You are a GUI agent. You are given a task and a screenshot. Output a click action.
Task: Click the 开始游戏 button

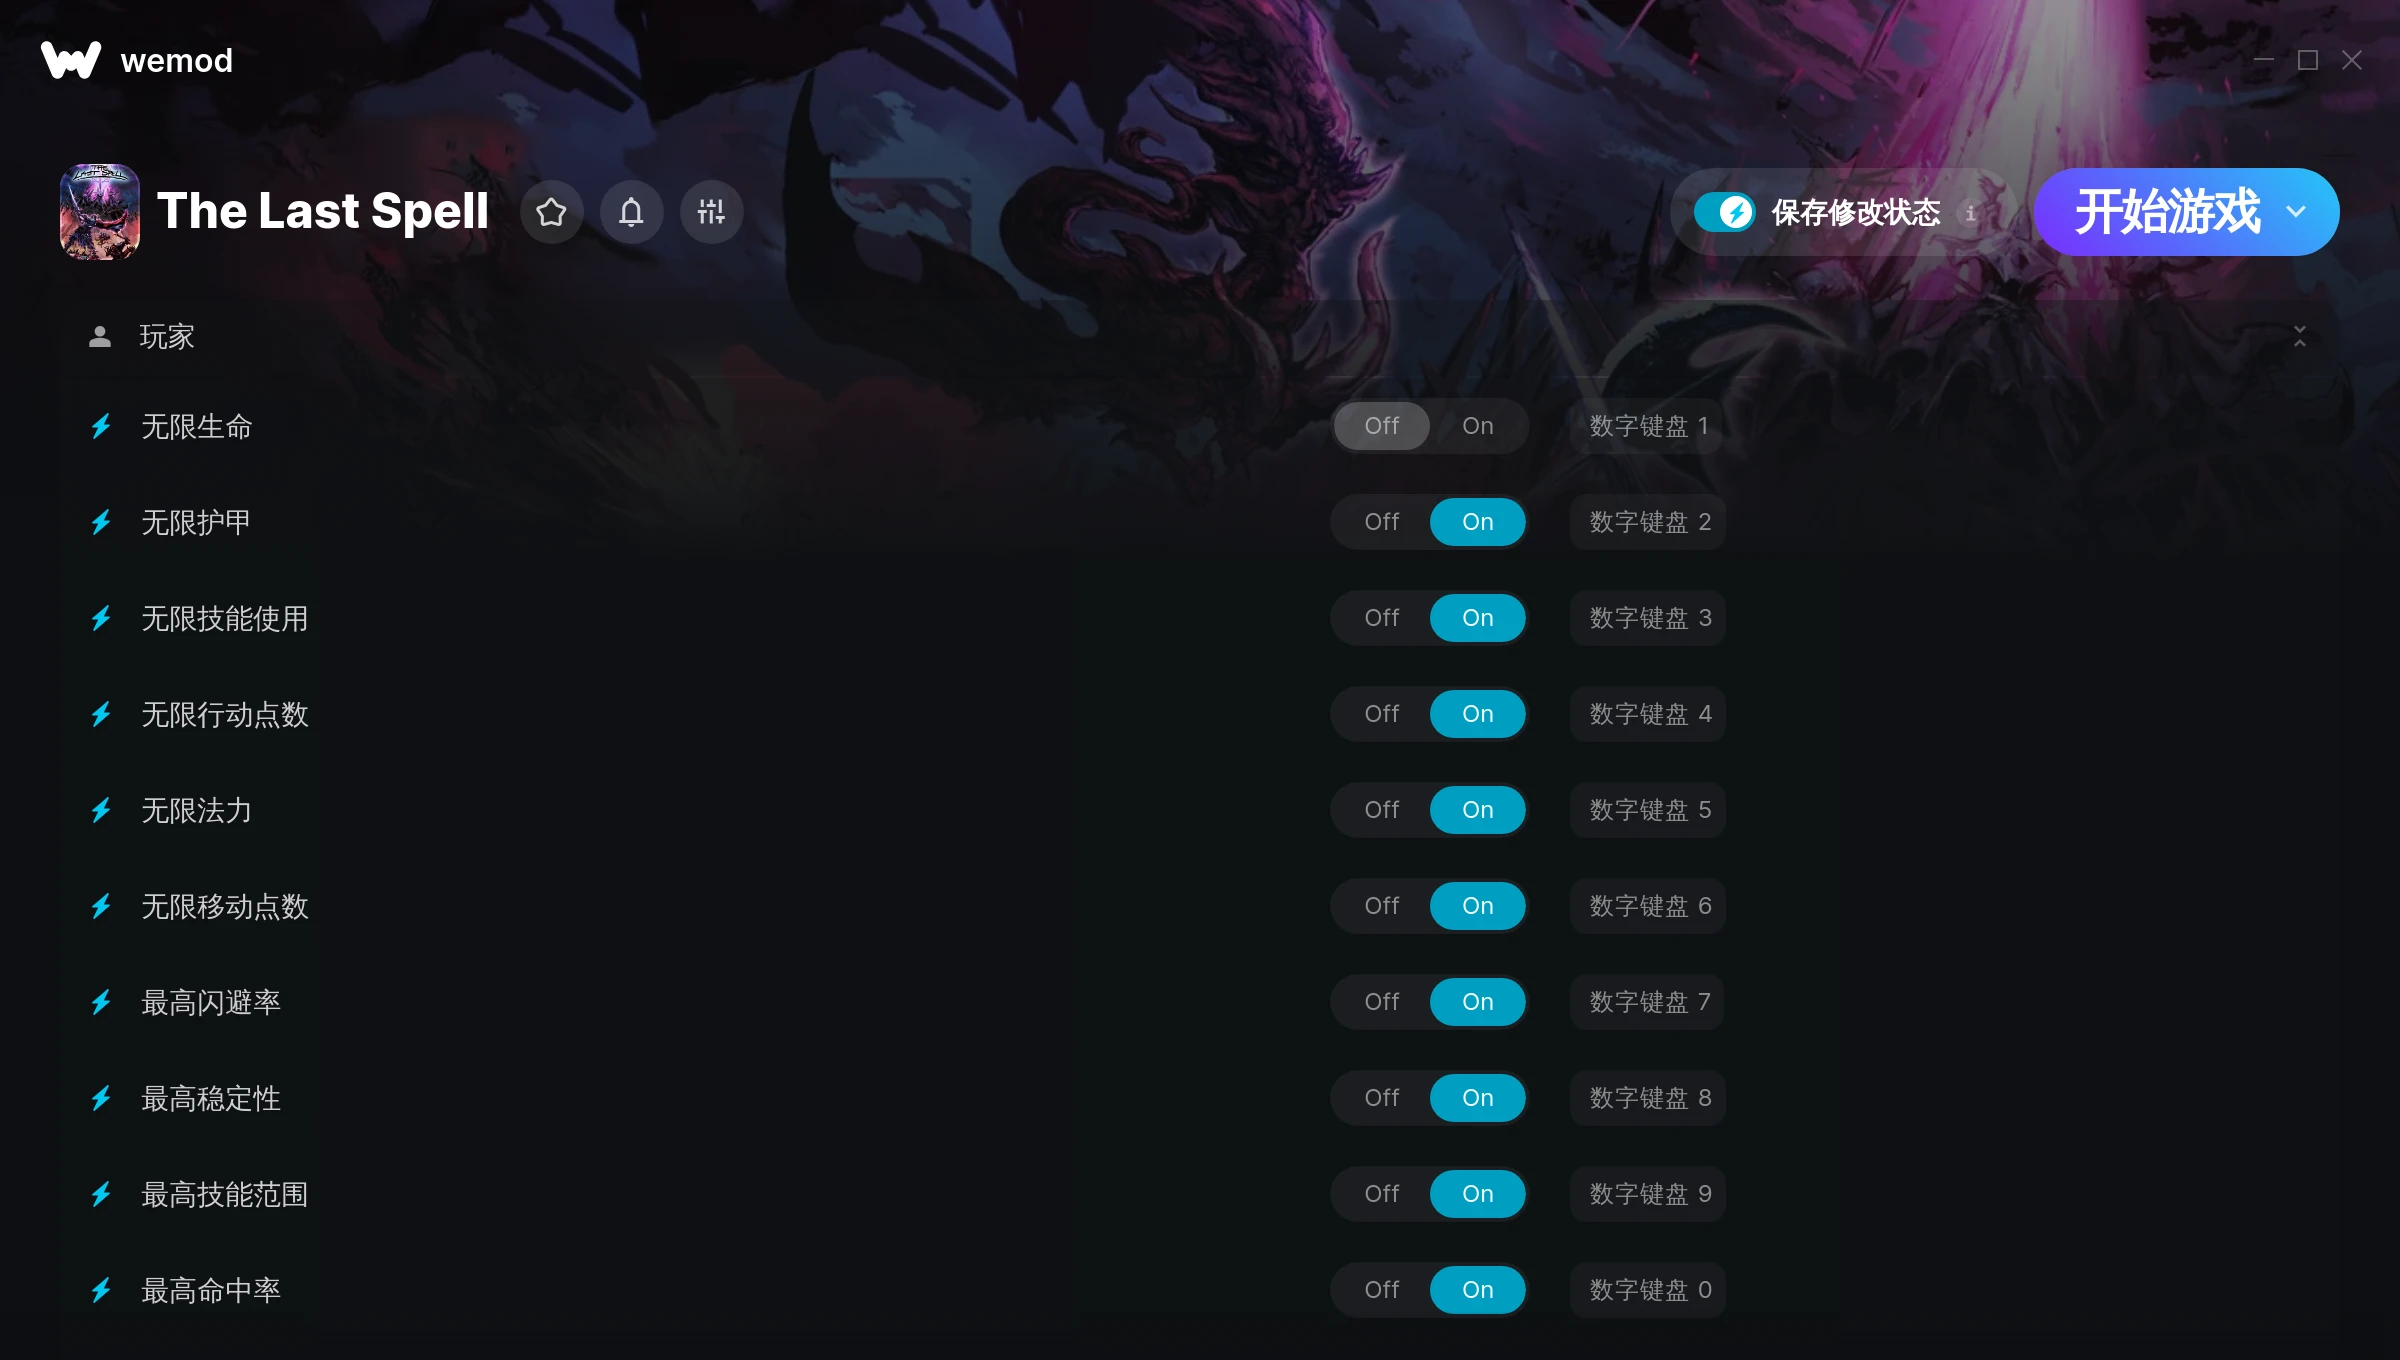coord(2167,212)
